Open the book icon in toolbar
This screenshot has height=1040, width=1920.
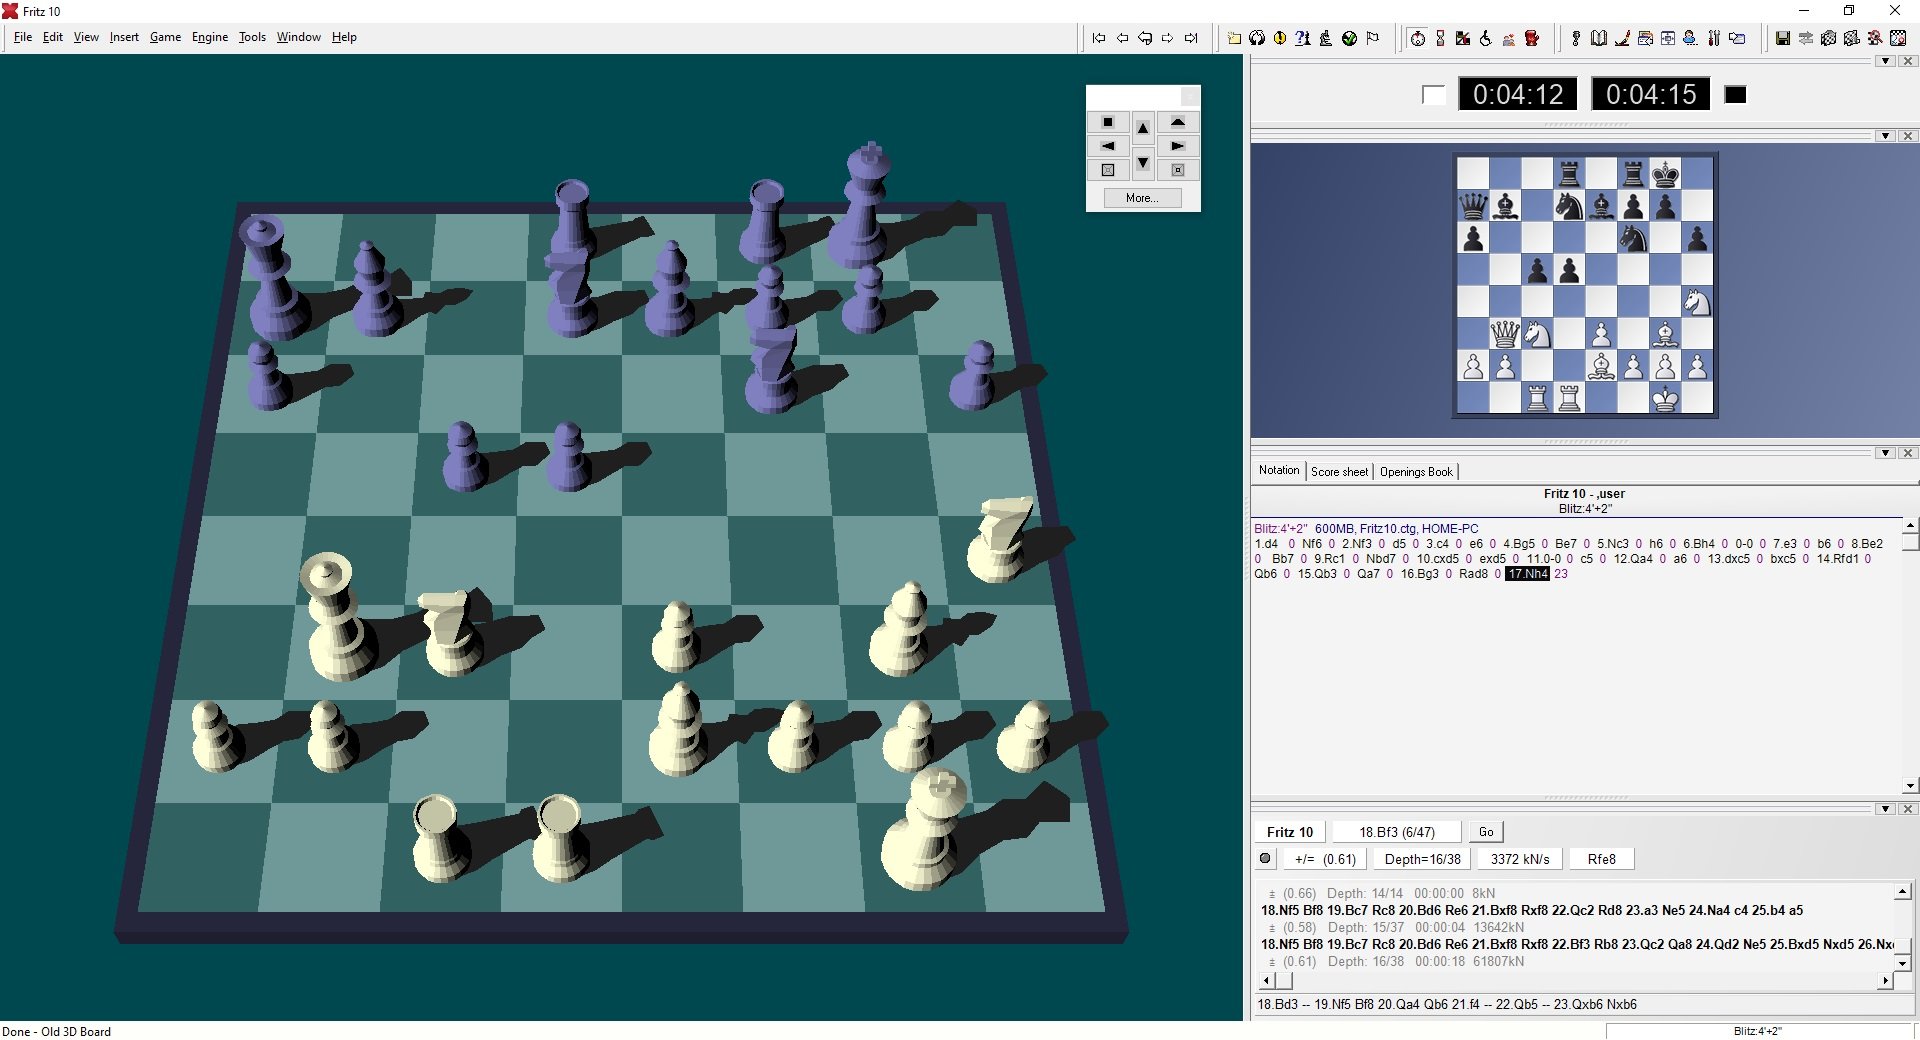click(x=1599, y=38)
